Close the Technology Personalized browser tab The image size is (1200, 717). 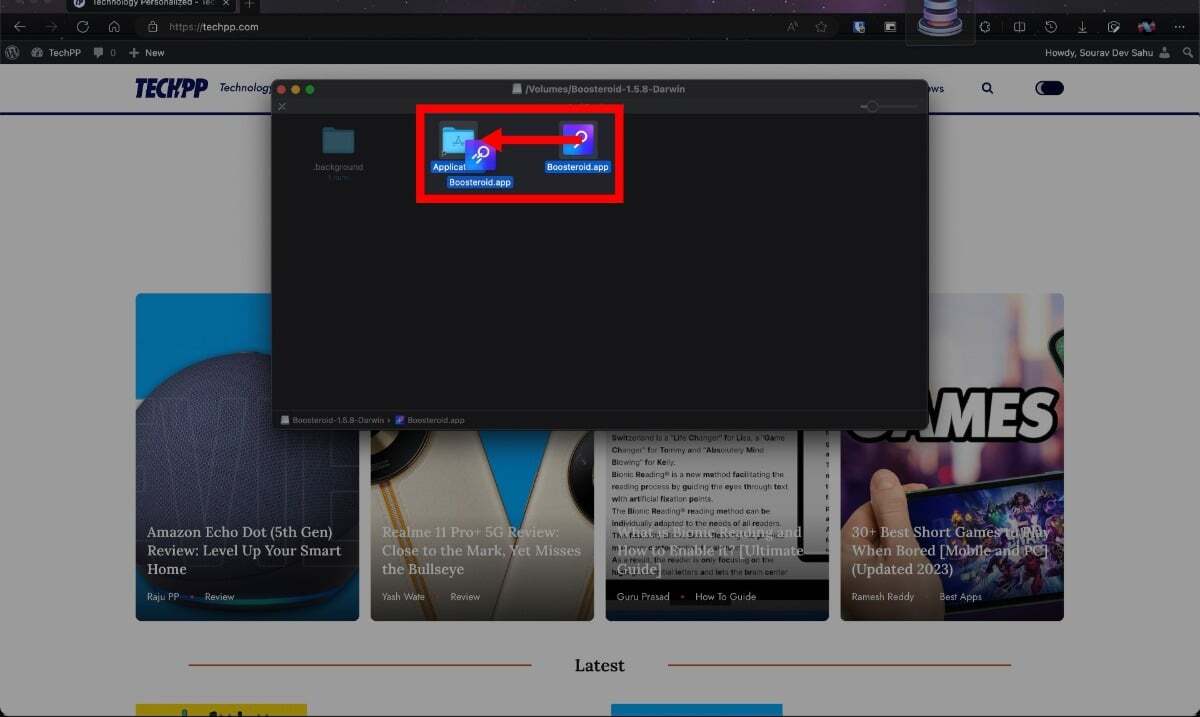pyautogui.click(x=226, y=4)
